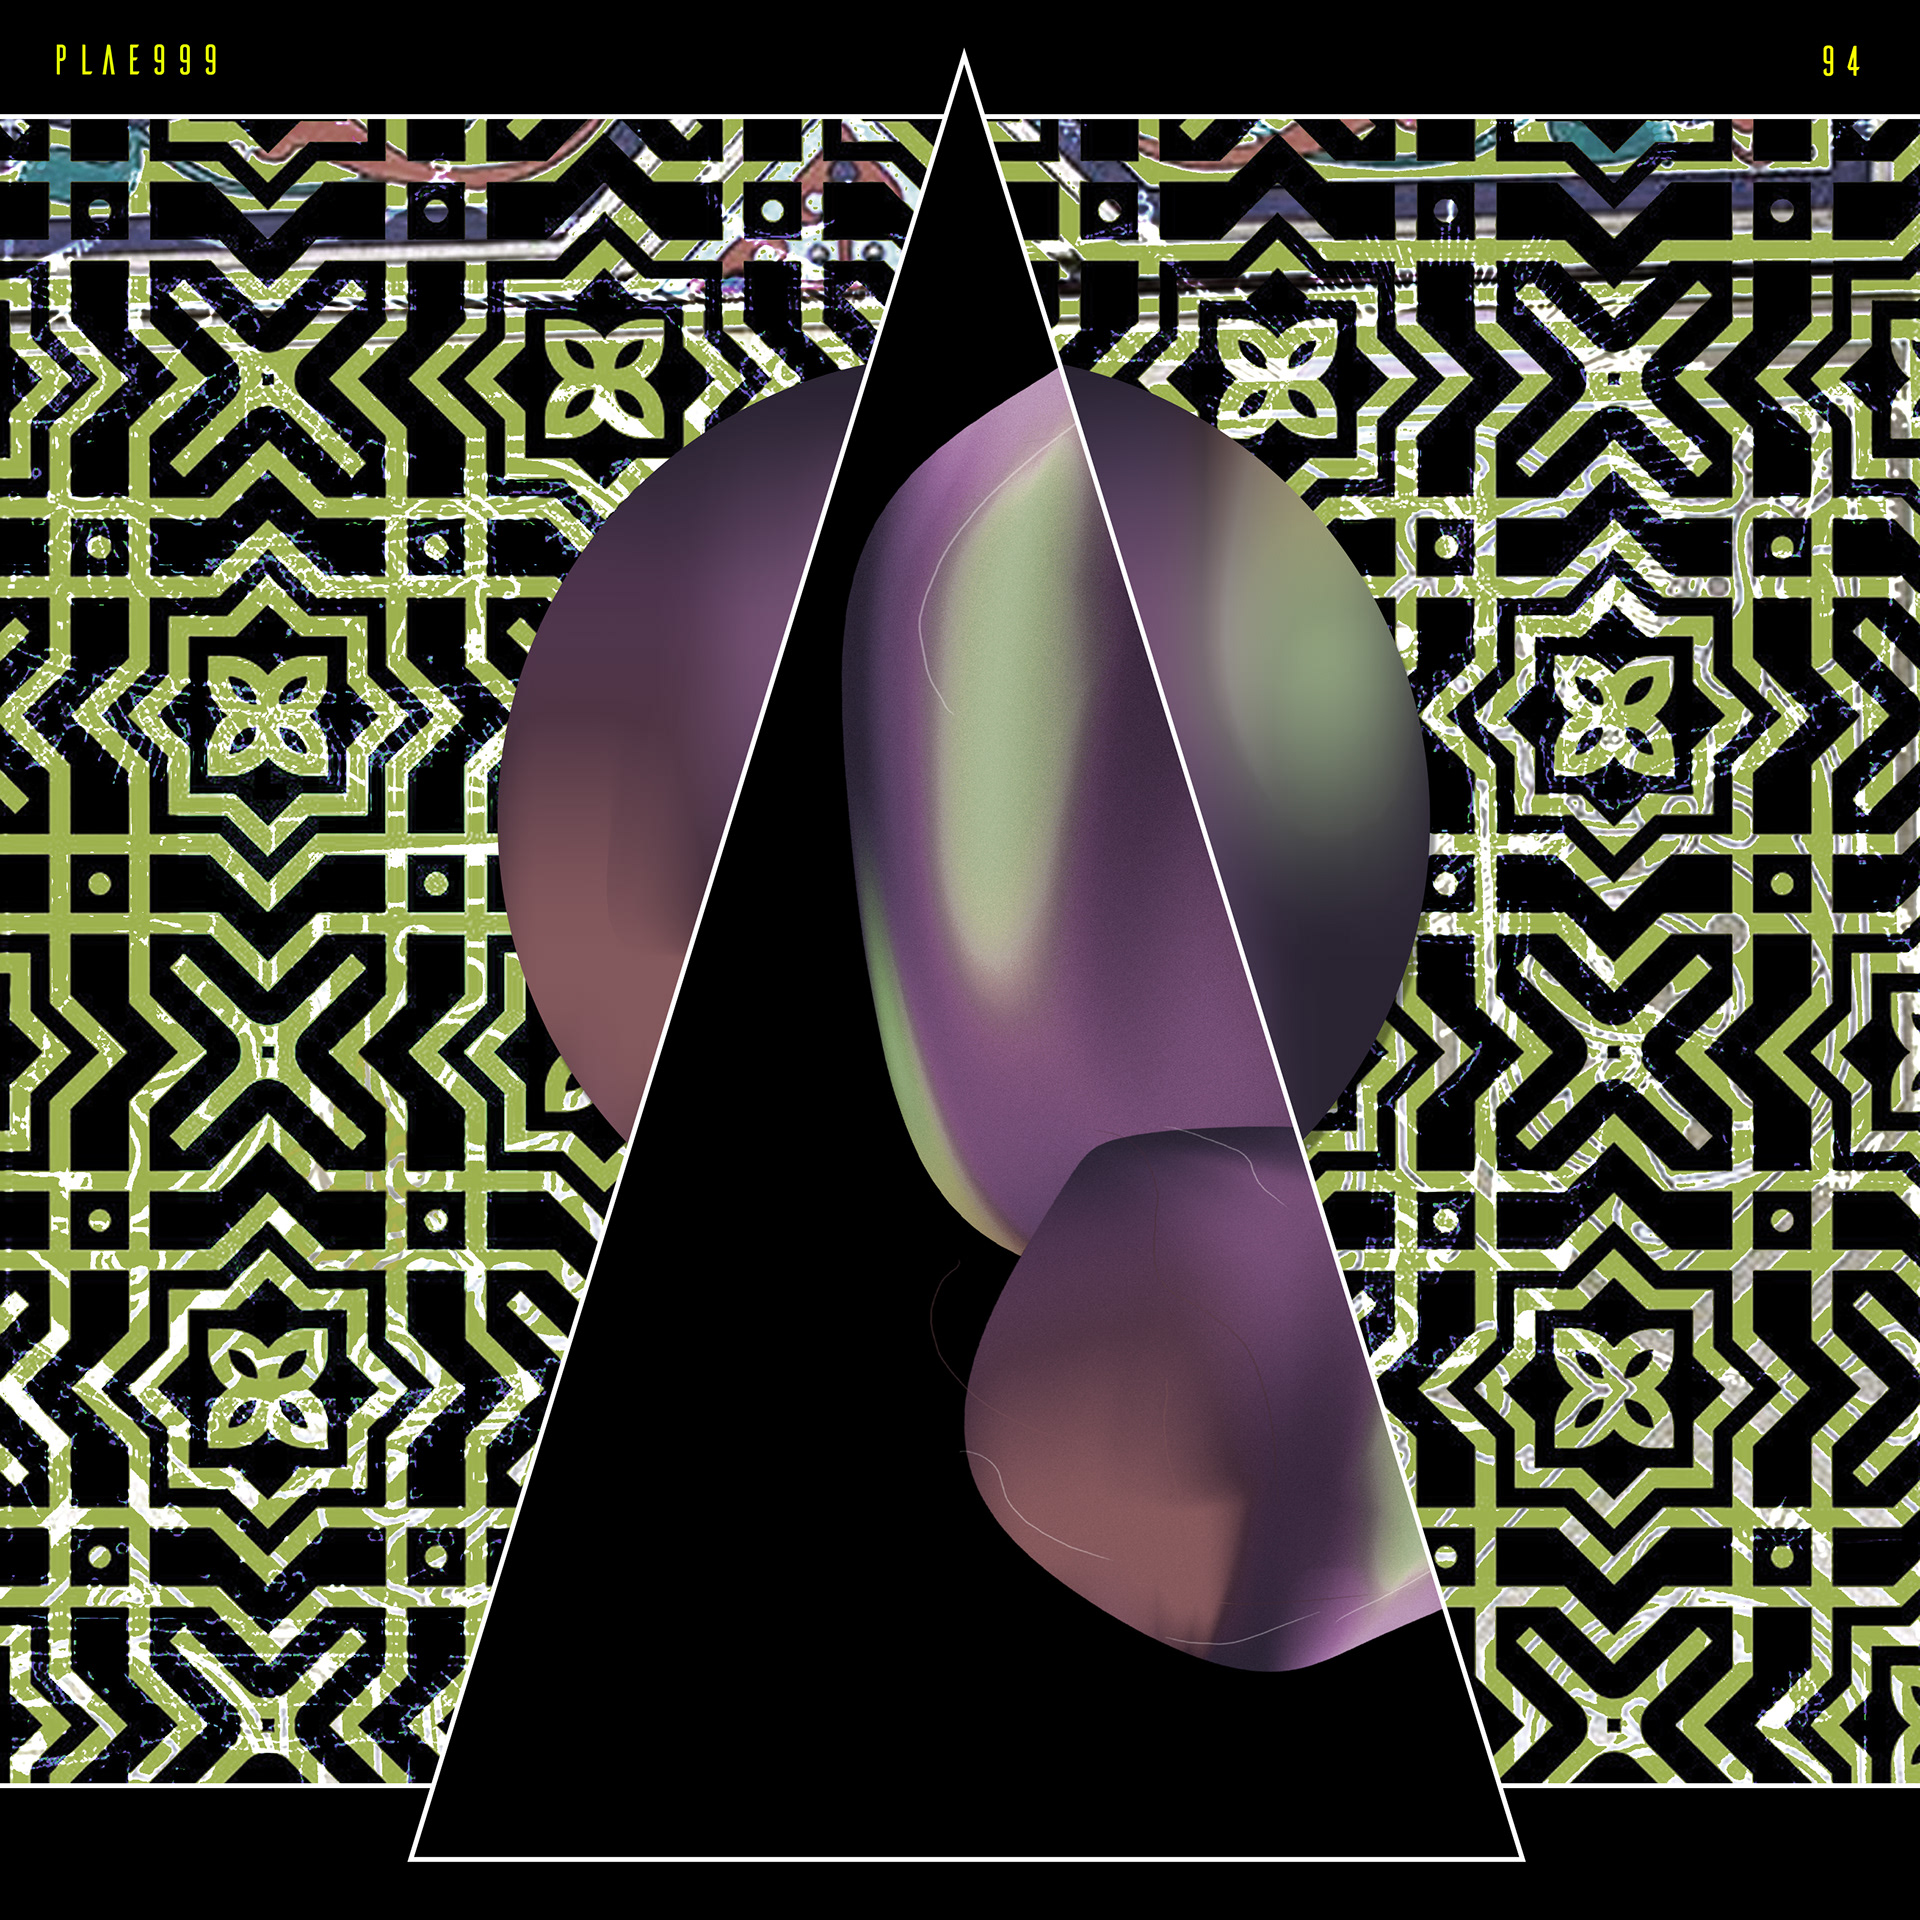Screen dimensions: 1920x1920
Task: Click the eight-point star flower at lower right
Action: [x=1612, y=1390]
